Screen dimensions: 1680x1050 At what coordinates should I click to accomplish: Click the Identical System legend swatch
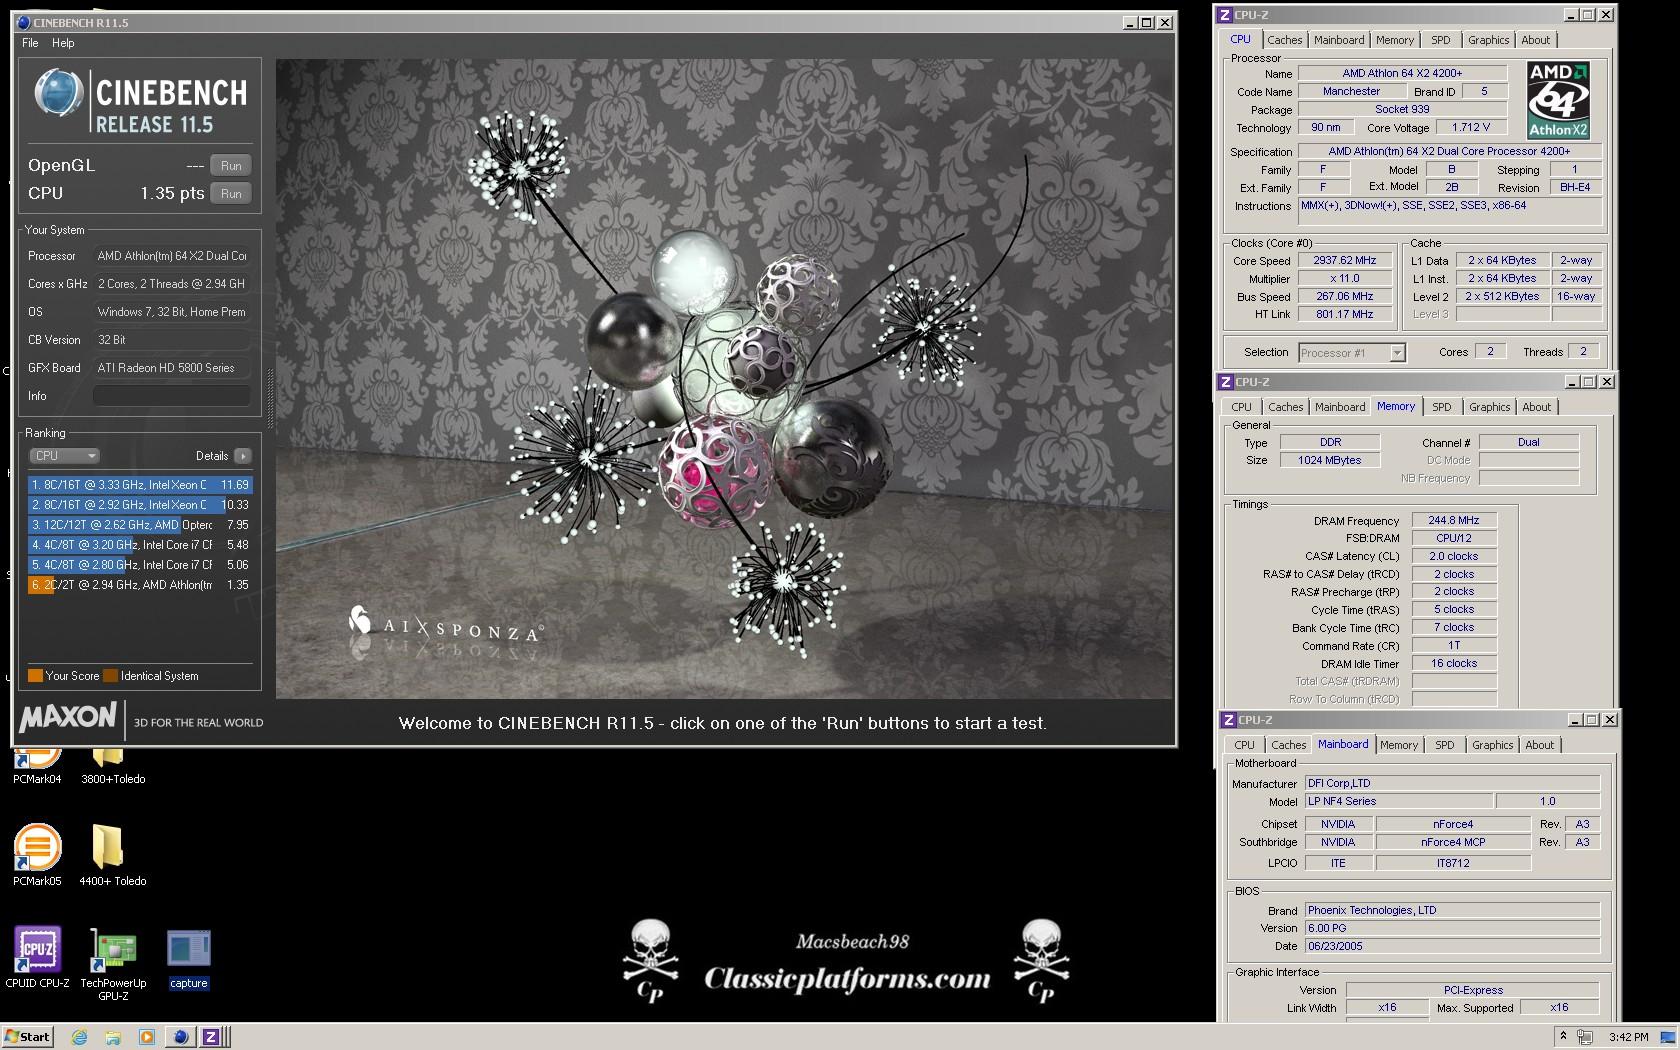click(111, 676)
